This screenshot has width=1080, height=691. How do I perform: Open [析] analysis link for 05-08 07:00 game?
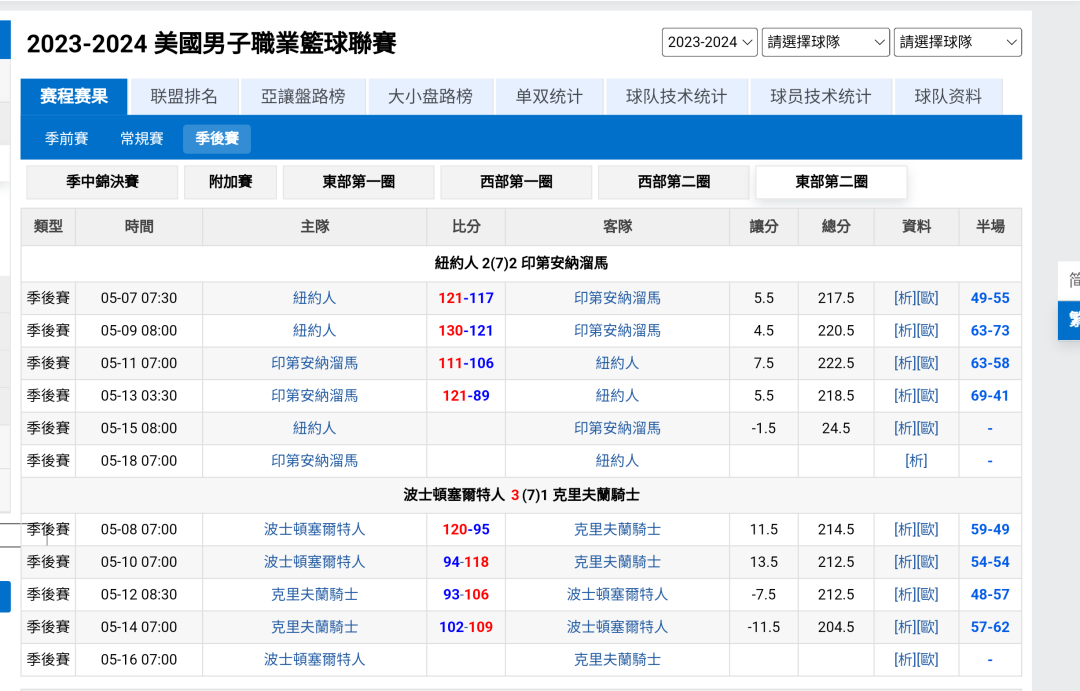905,529
